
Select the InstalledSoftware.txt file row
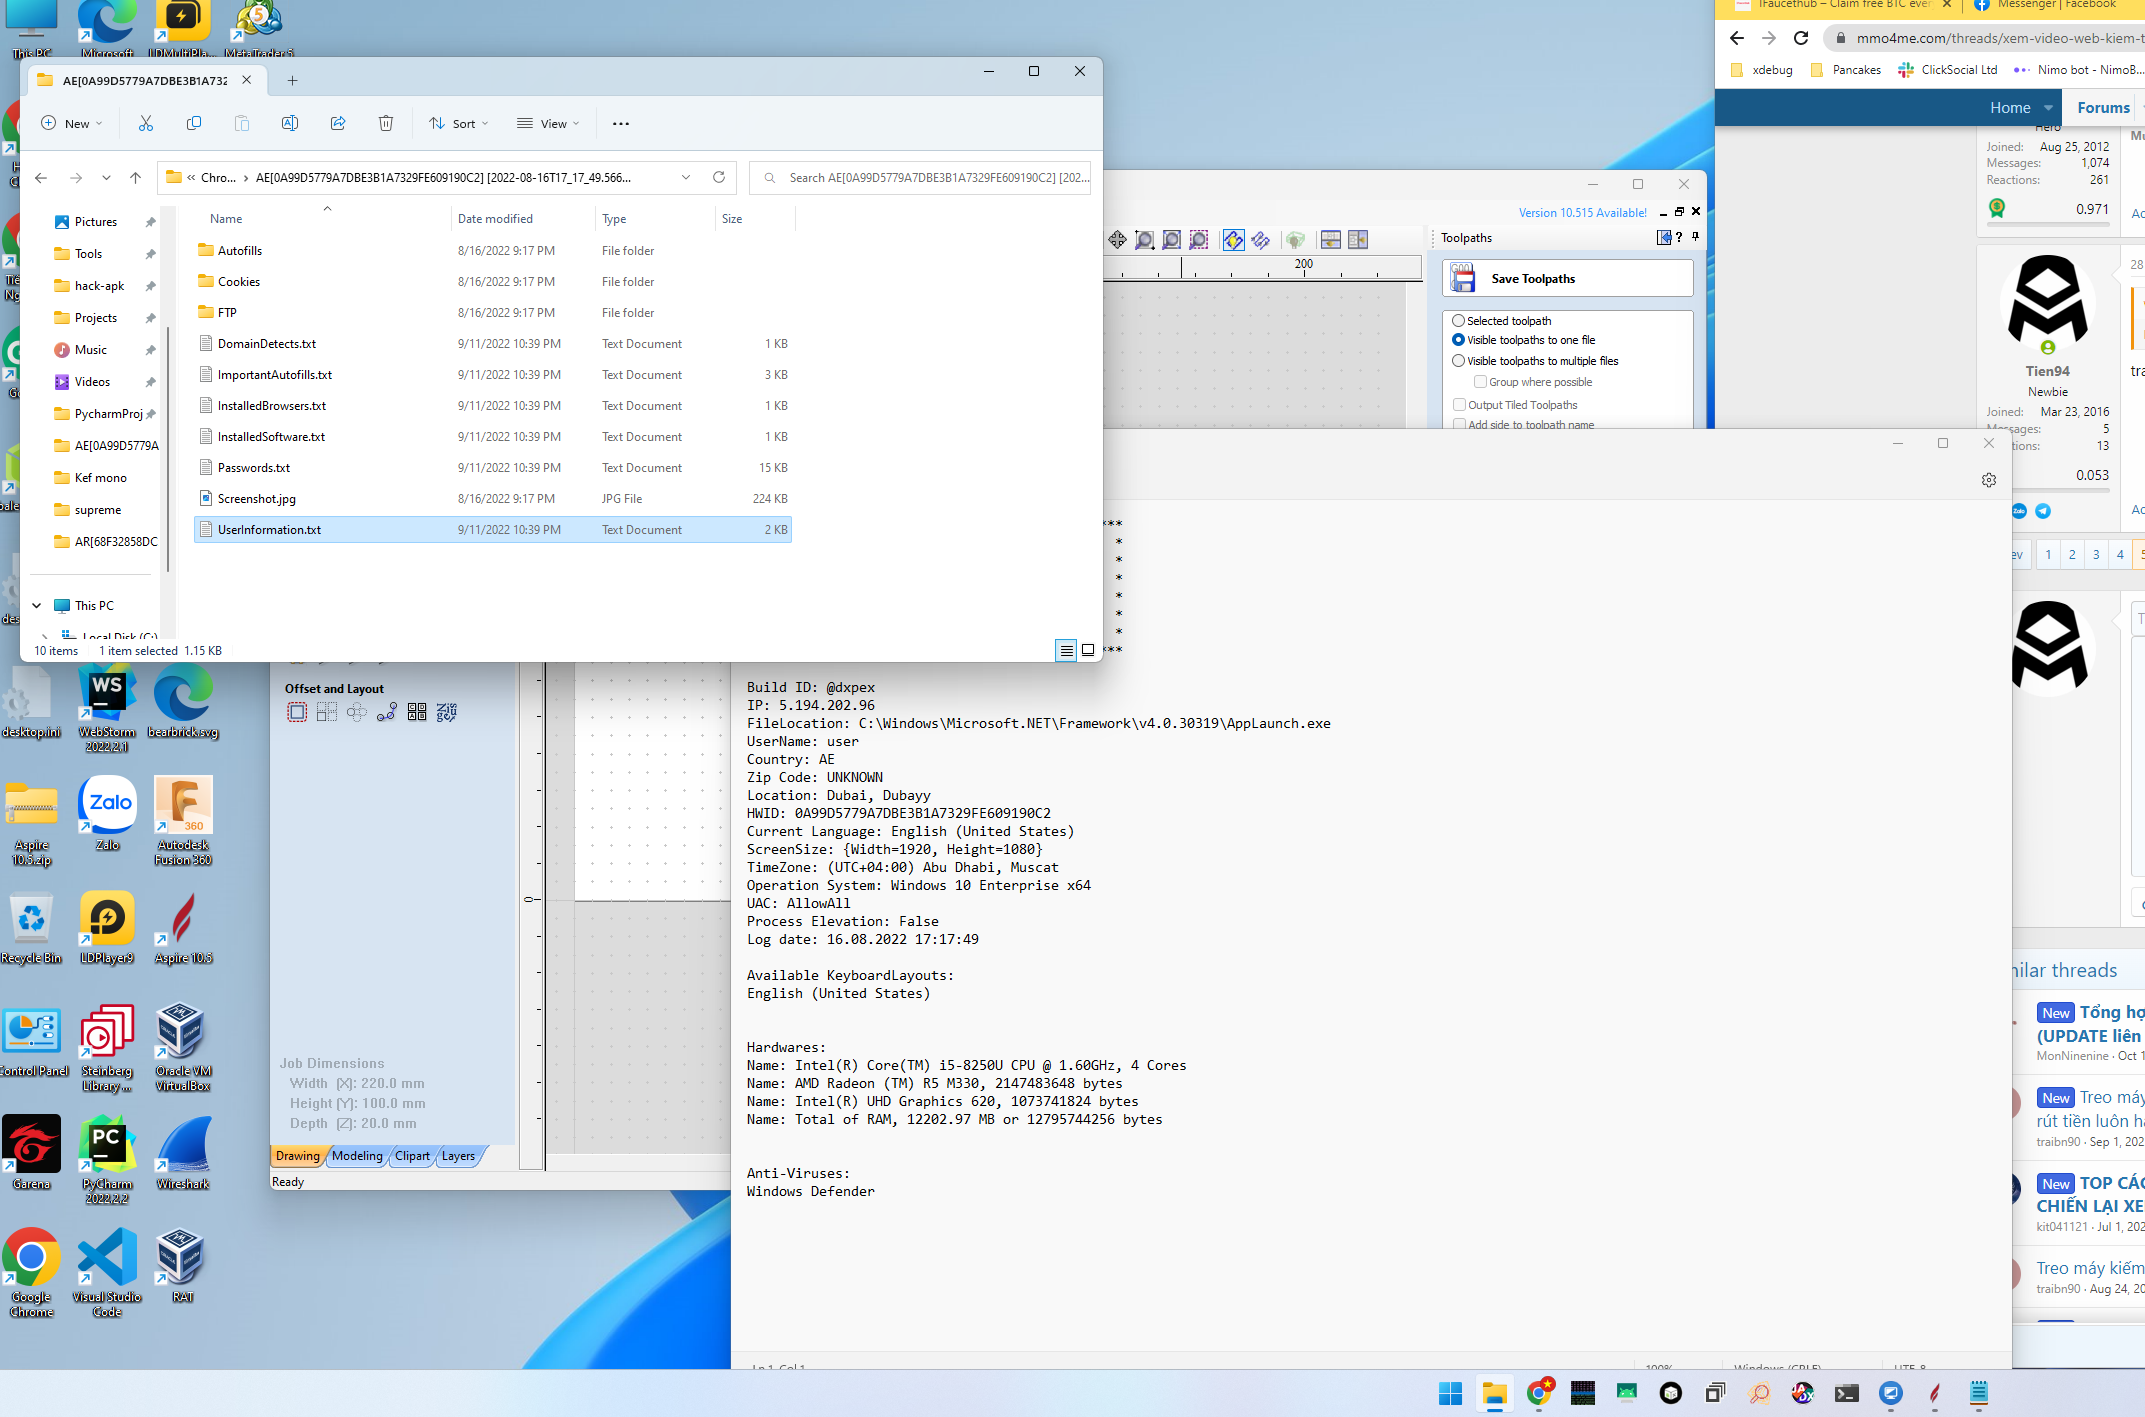tap(493, 437)
